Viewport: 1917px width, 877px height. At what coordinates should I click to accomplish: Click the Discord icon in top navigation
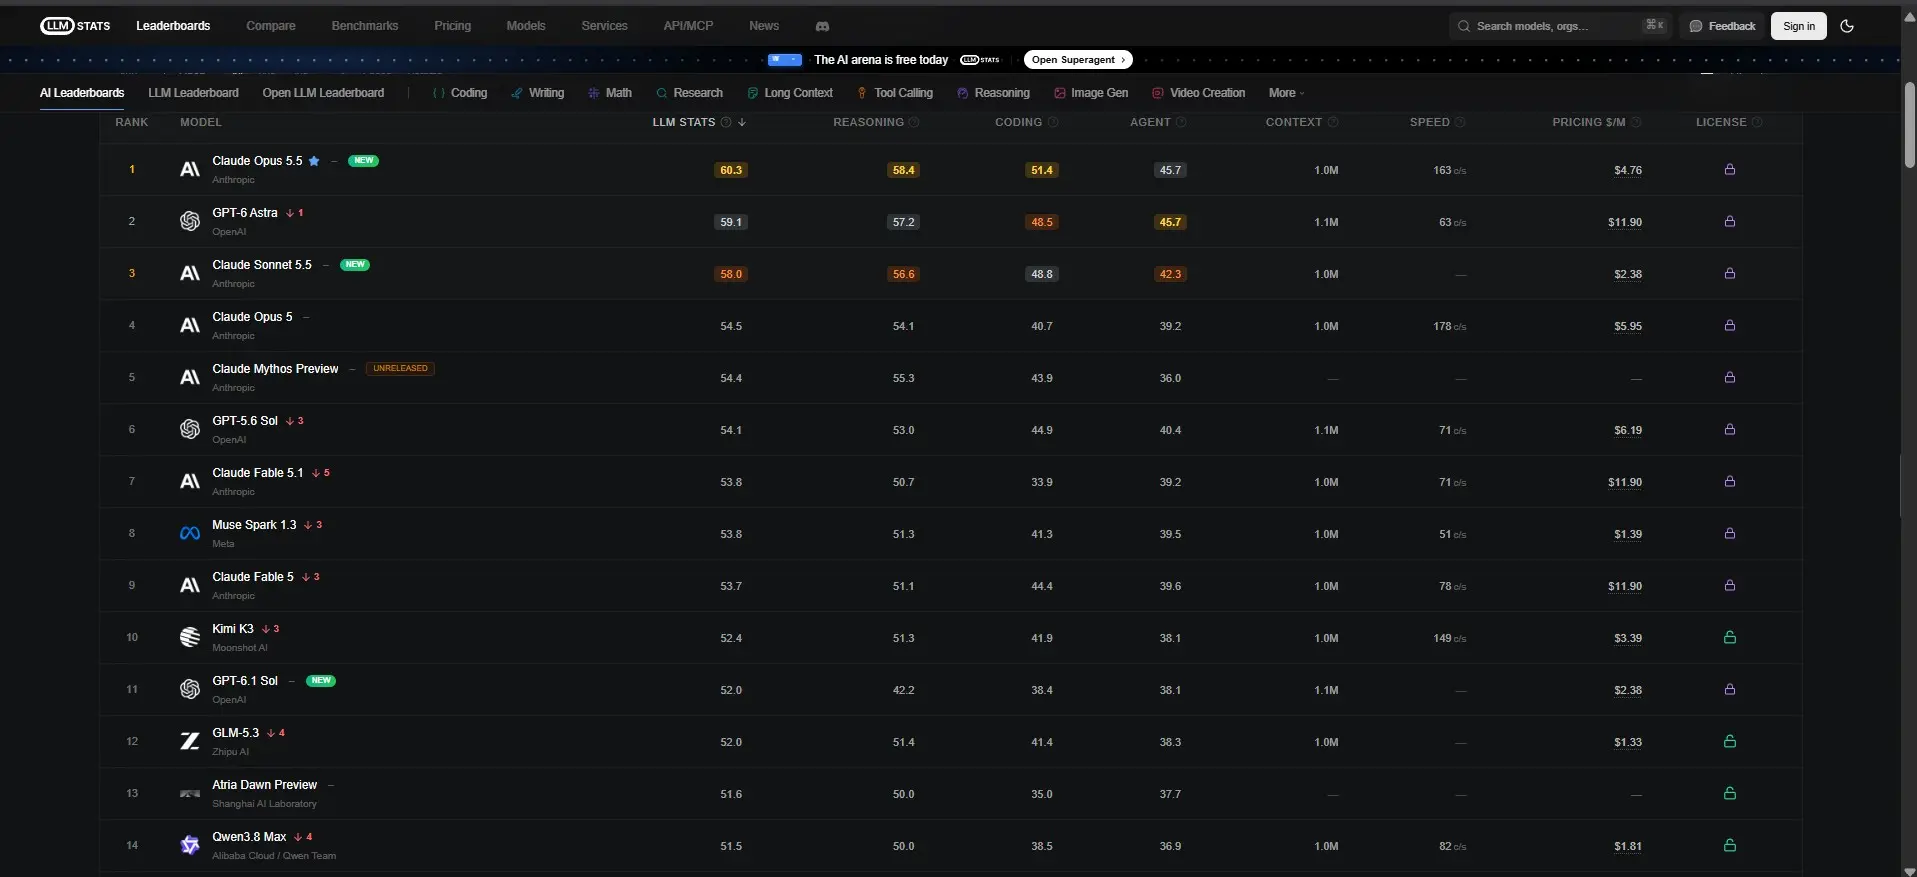822,26
